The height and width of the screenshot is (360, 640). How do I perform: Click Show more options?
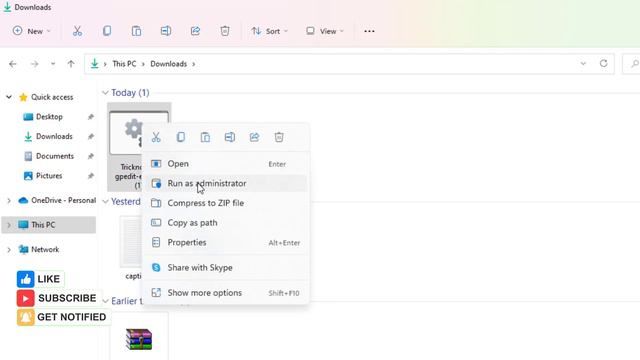coord(226,293)
